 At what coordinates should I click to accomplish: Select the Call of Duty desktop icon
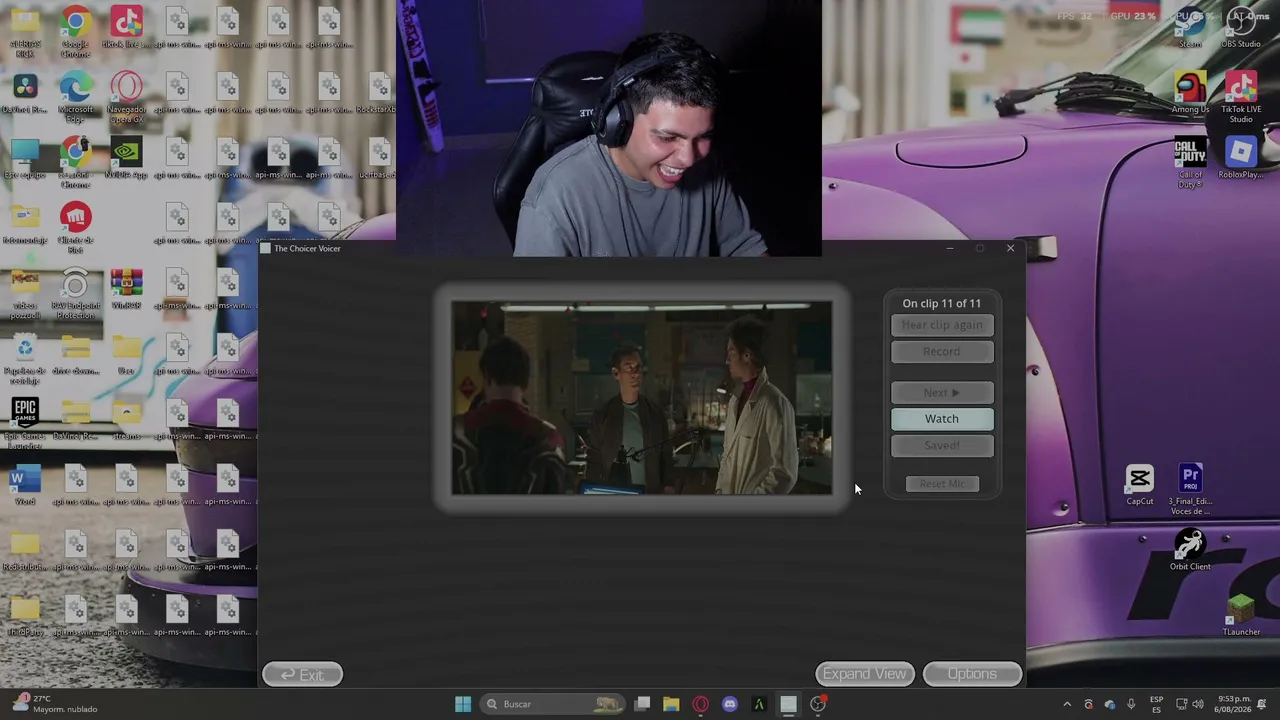[x=1190, y=163]
